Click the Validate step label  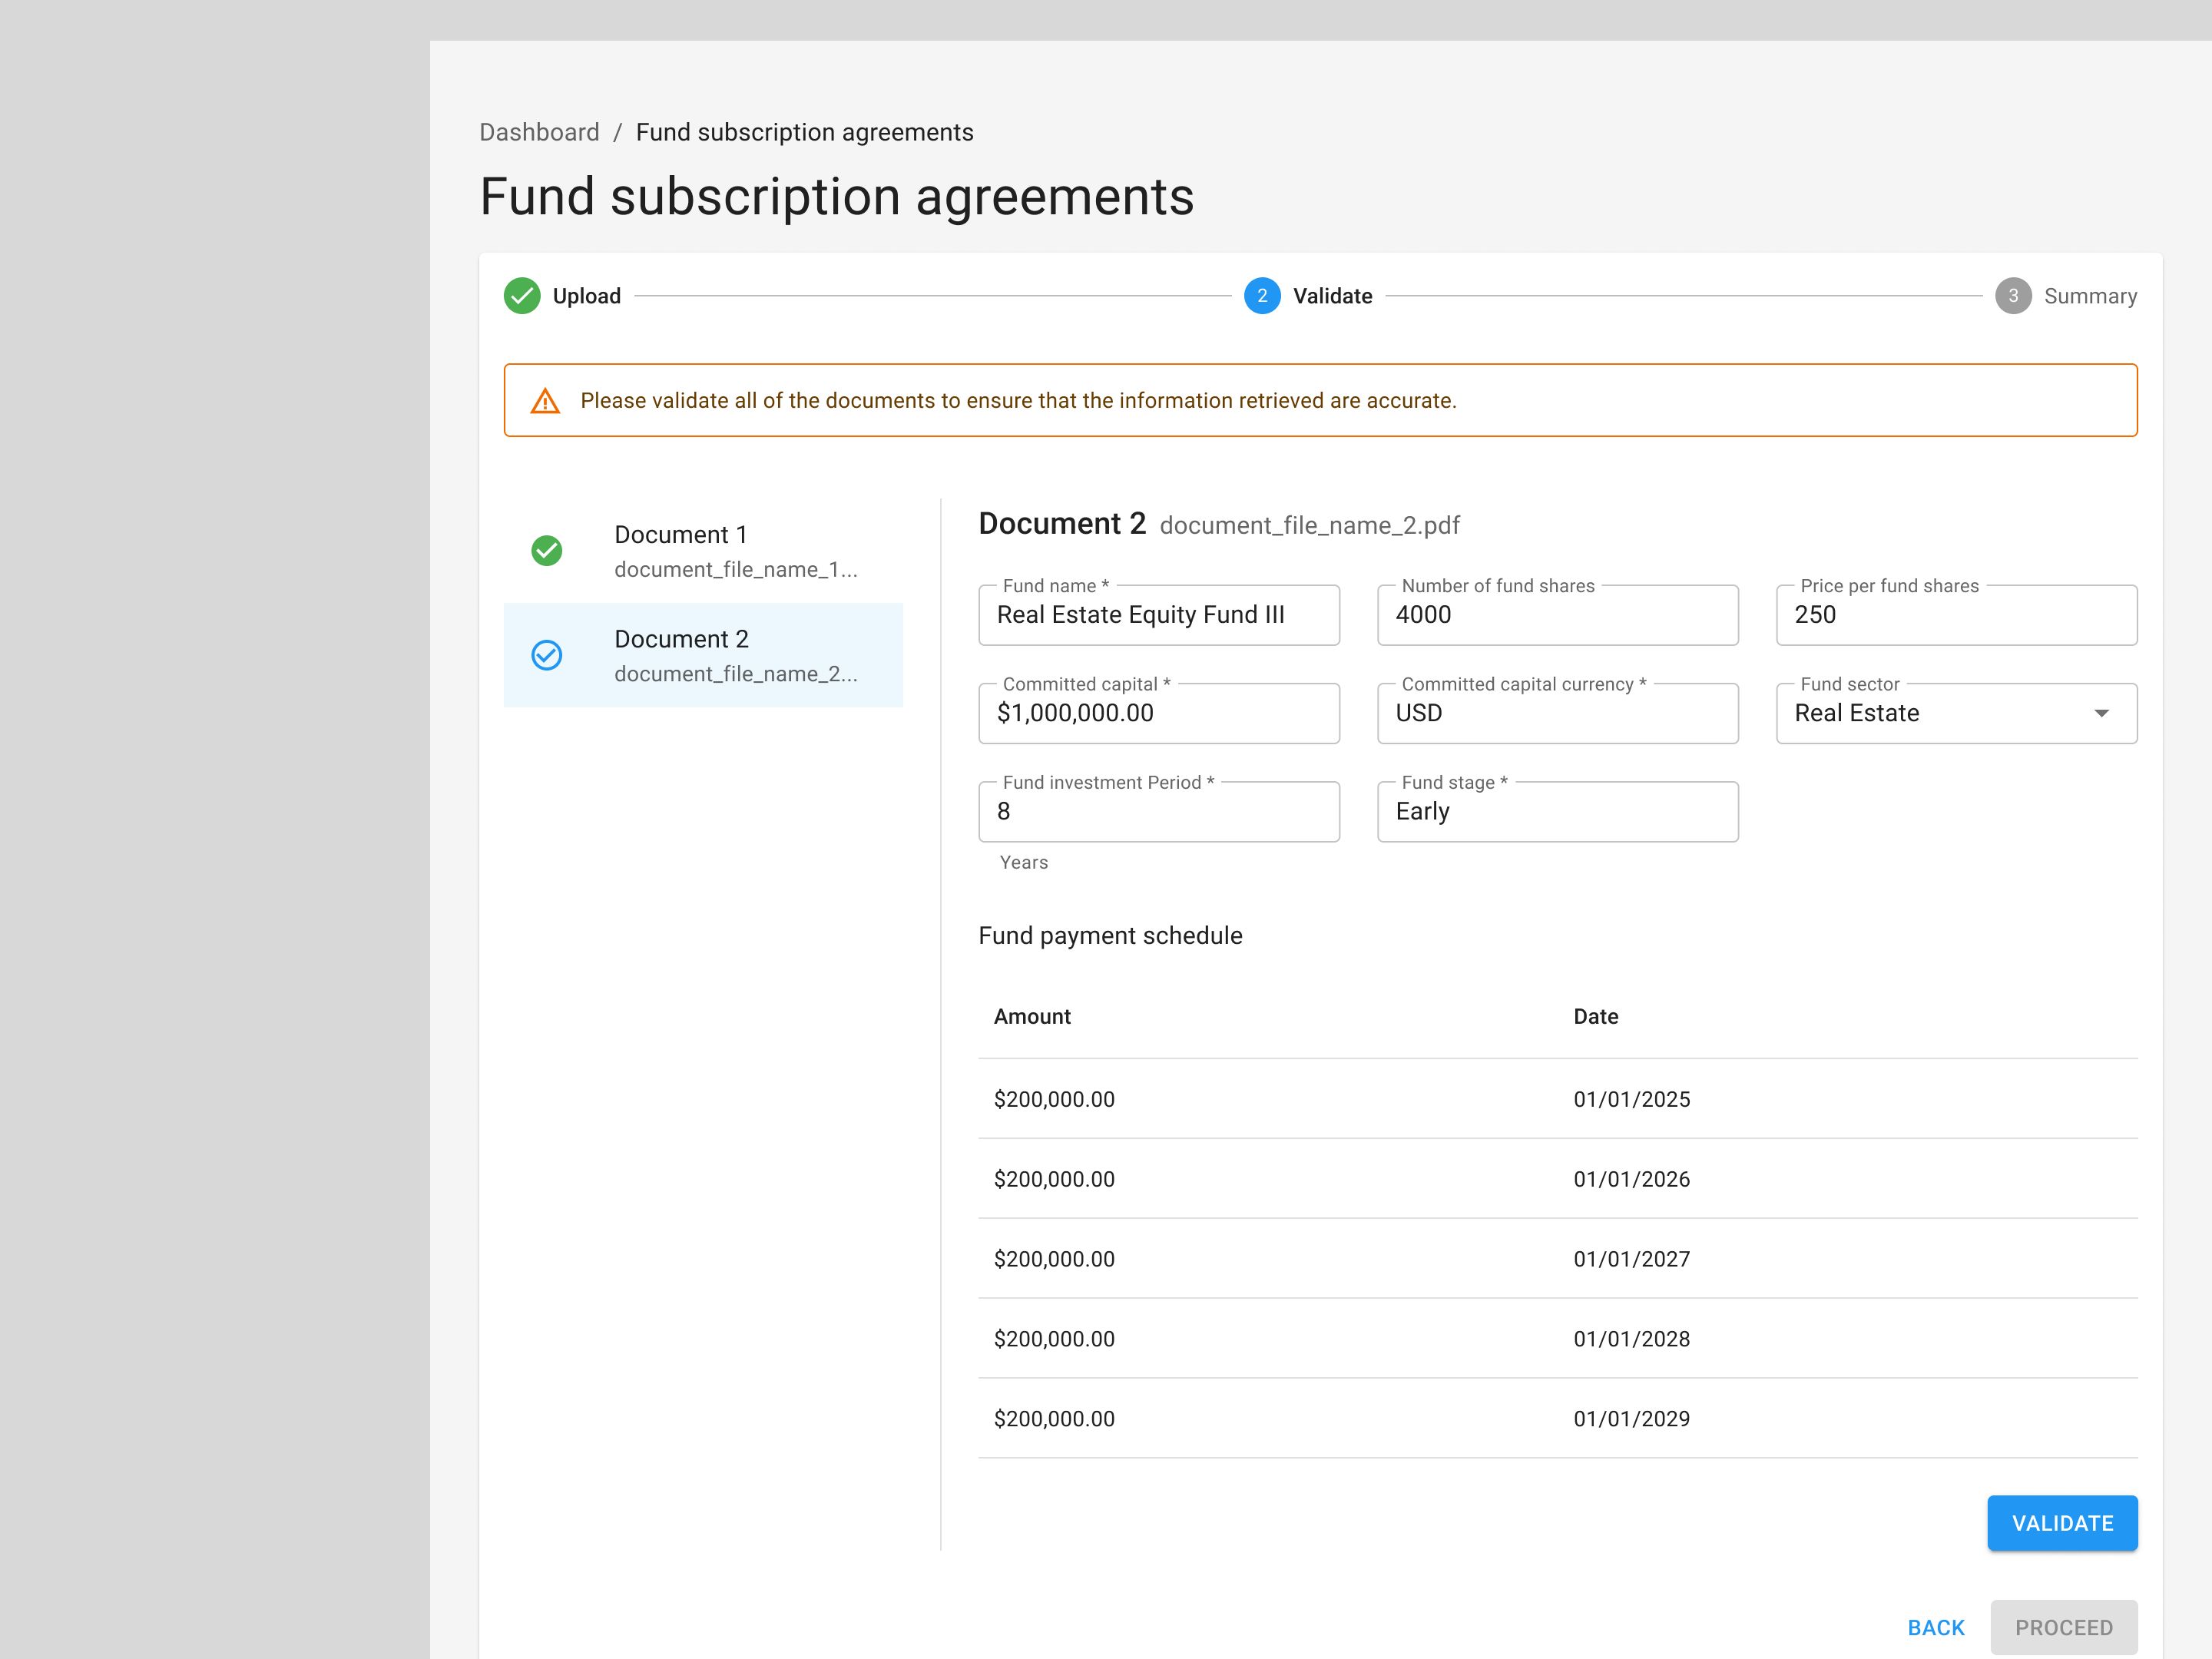click(1332, 296)
